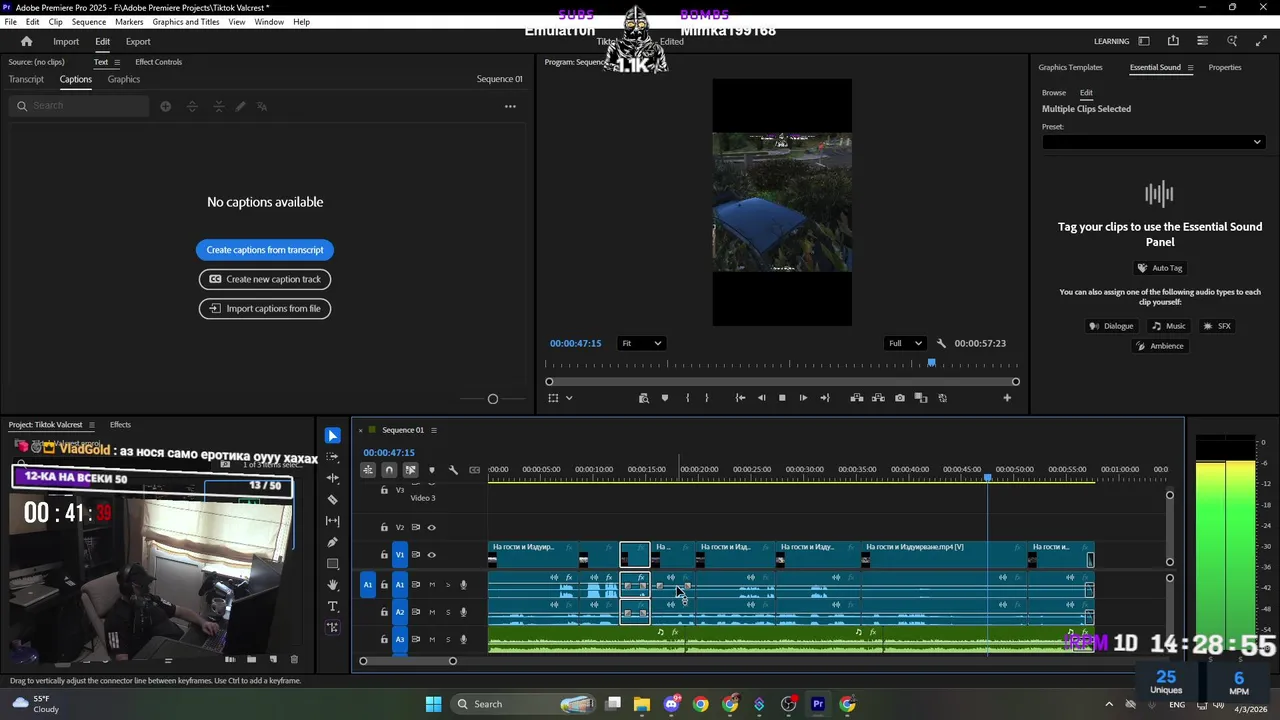Viewport: 1280px width, 720px height.
Task: Select the Type tool
Action: [333, 607]
